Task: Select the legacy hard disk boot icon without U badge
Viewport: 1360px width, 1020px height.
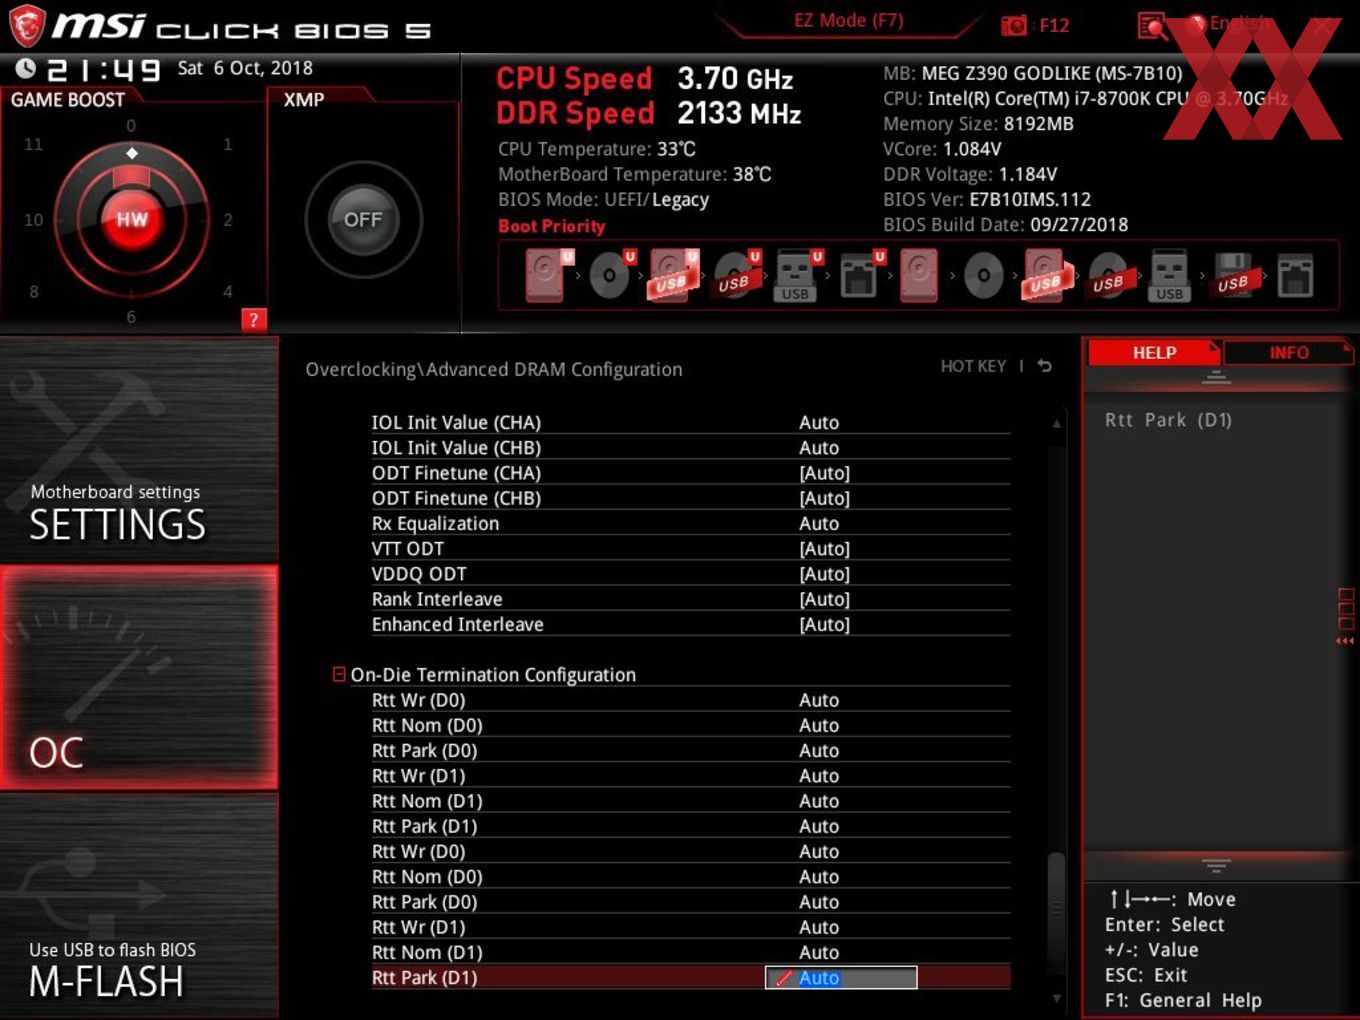Action: coord(920,275)
